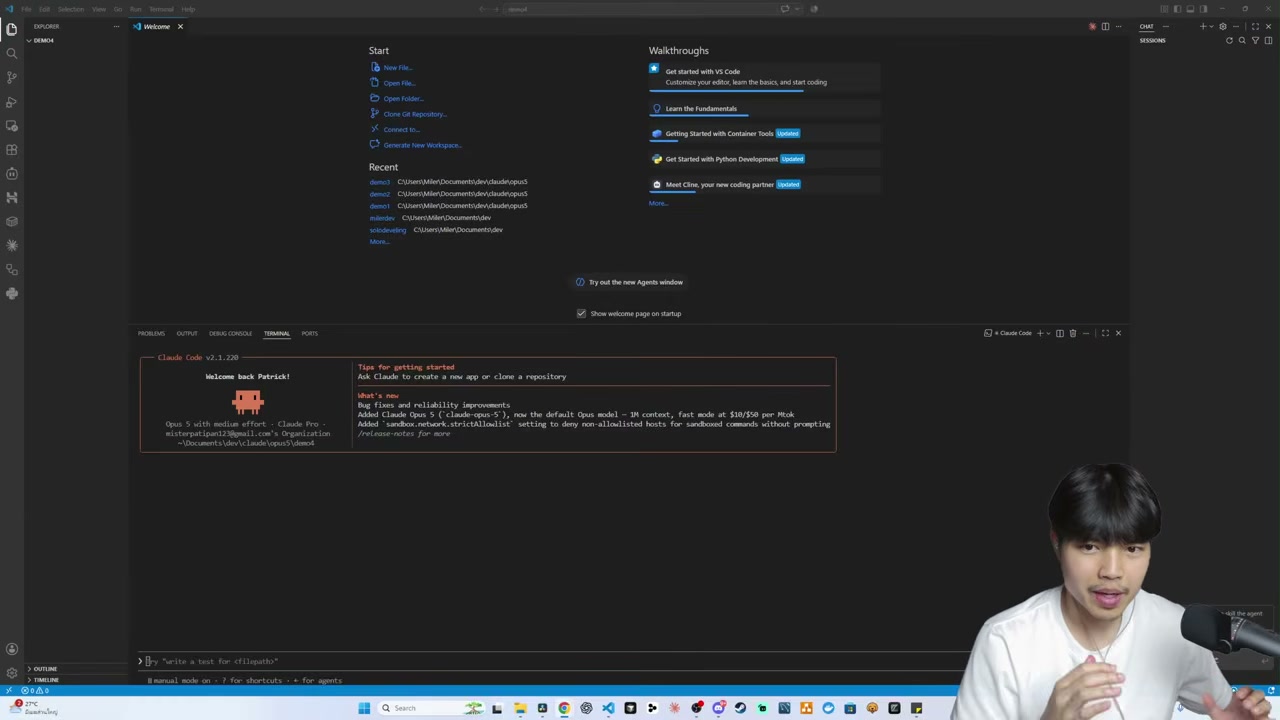
Task: Open the Selection menu
Action: [70, 9]
